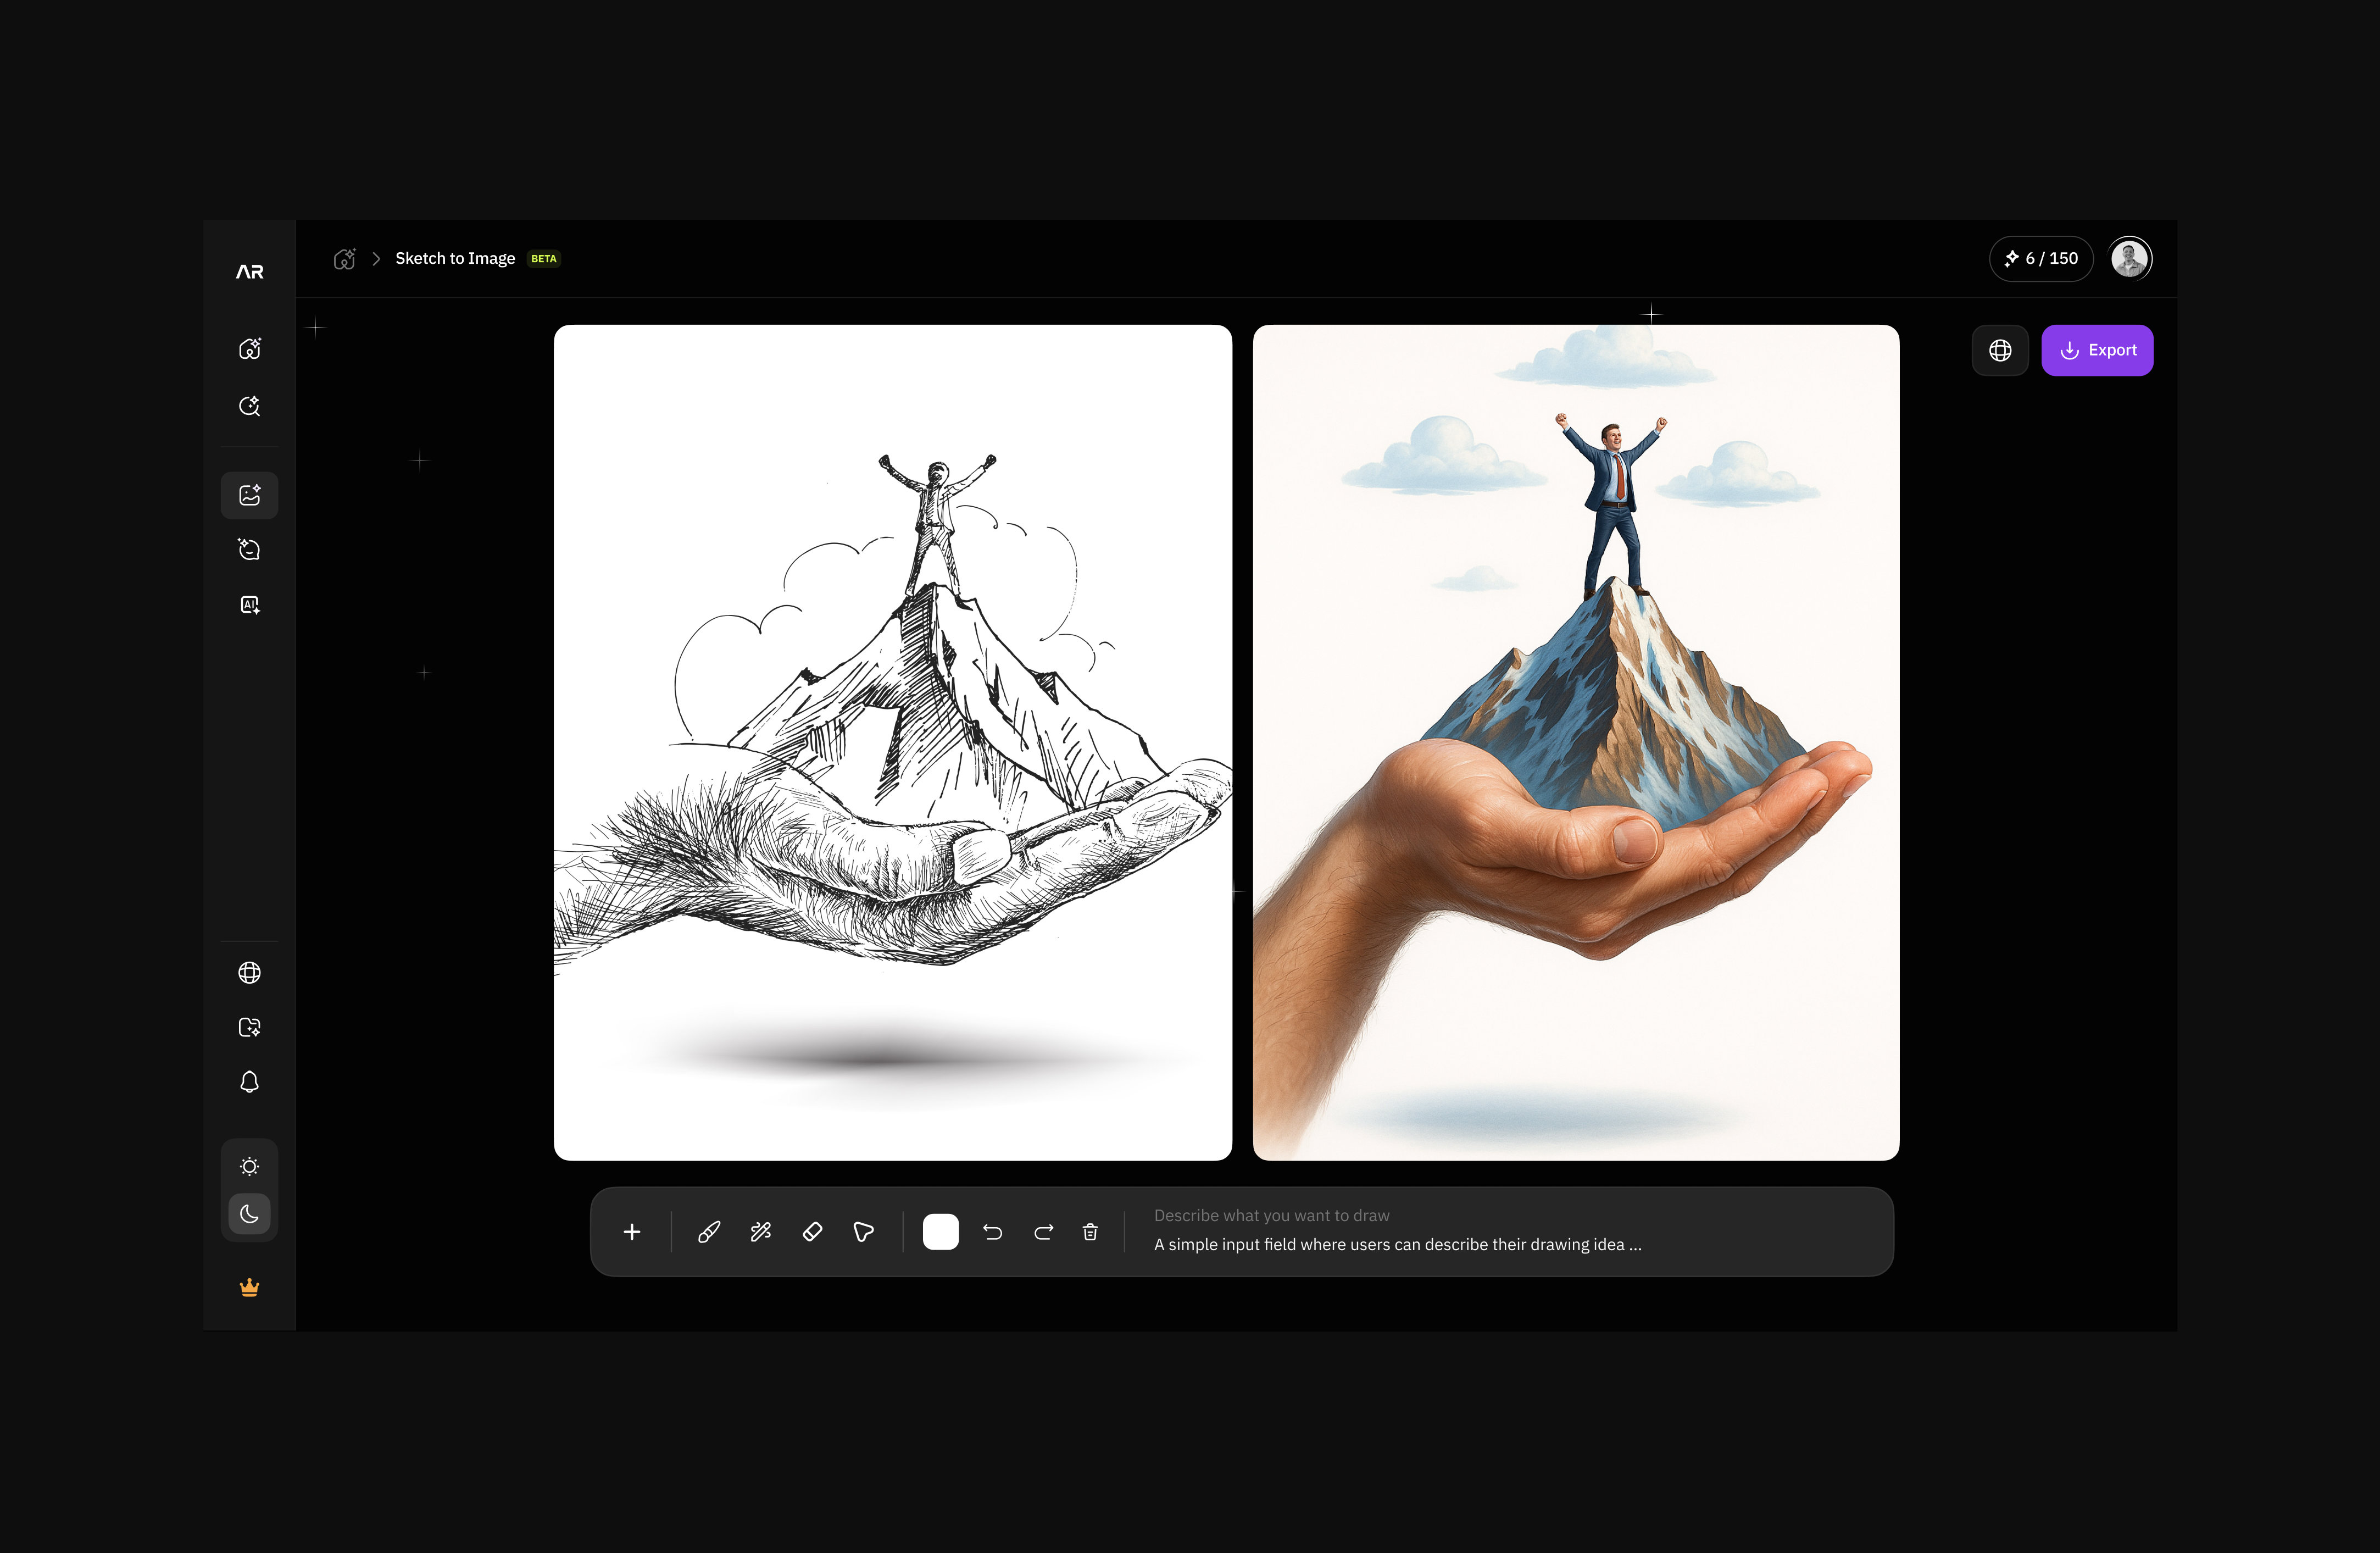Click the Export button
Image resolution: width=2380 pixels, height=1553 pixels.
[2097, 349]
